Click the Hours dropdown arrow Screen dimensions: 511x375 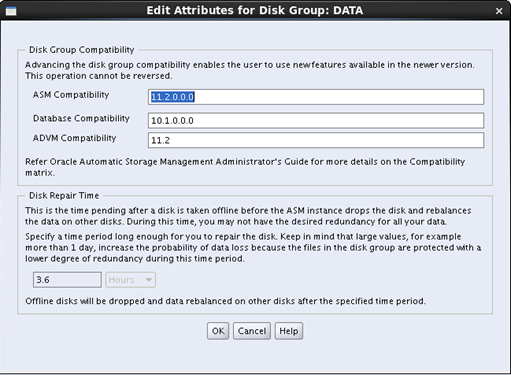[149, 280]
